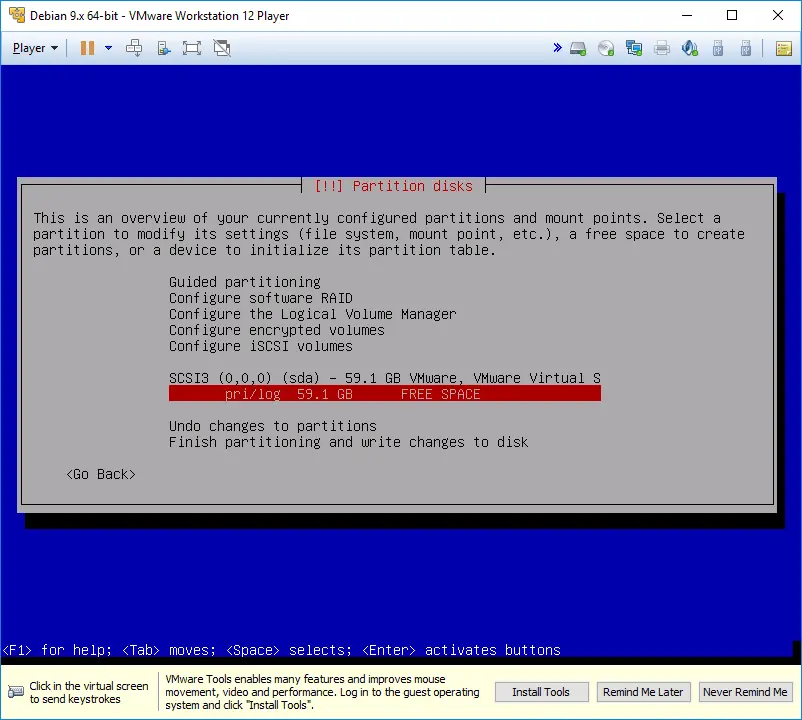Close the VMware Player window
This screenshot has width=802, height=720.
click(x=777, y=15)
